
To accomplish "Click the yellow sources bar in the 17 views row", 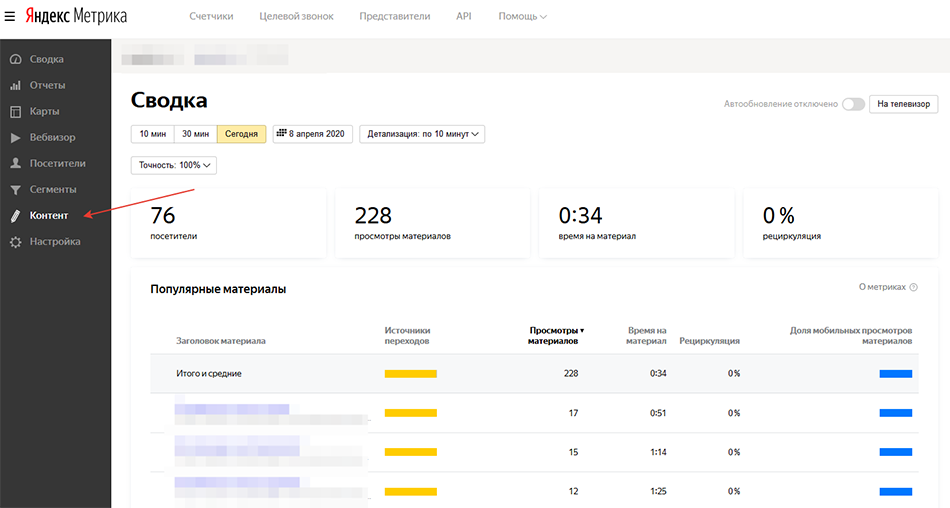I will pyautogui.click(x=411, y=413).
